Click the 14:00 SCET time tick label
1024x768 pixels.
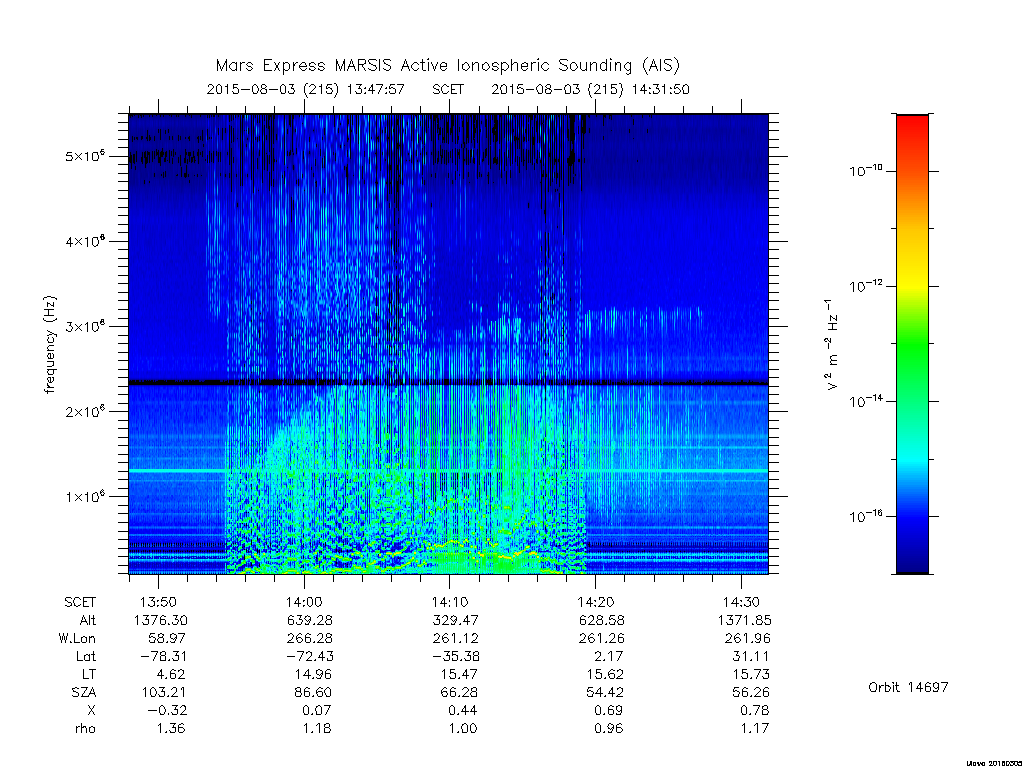coord(304,602)
